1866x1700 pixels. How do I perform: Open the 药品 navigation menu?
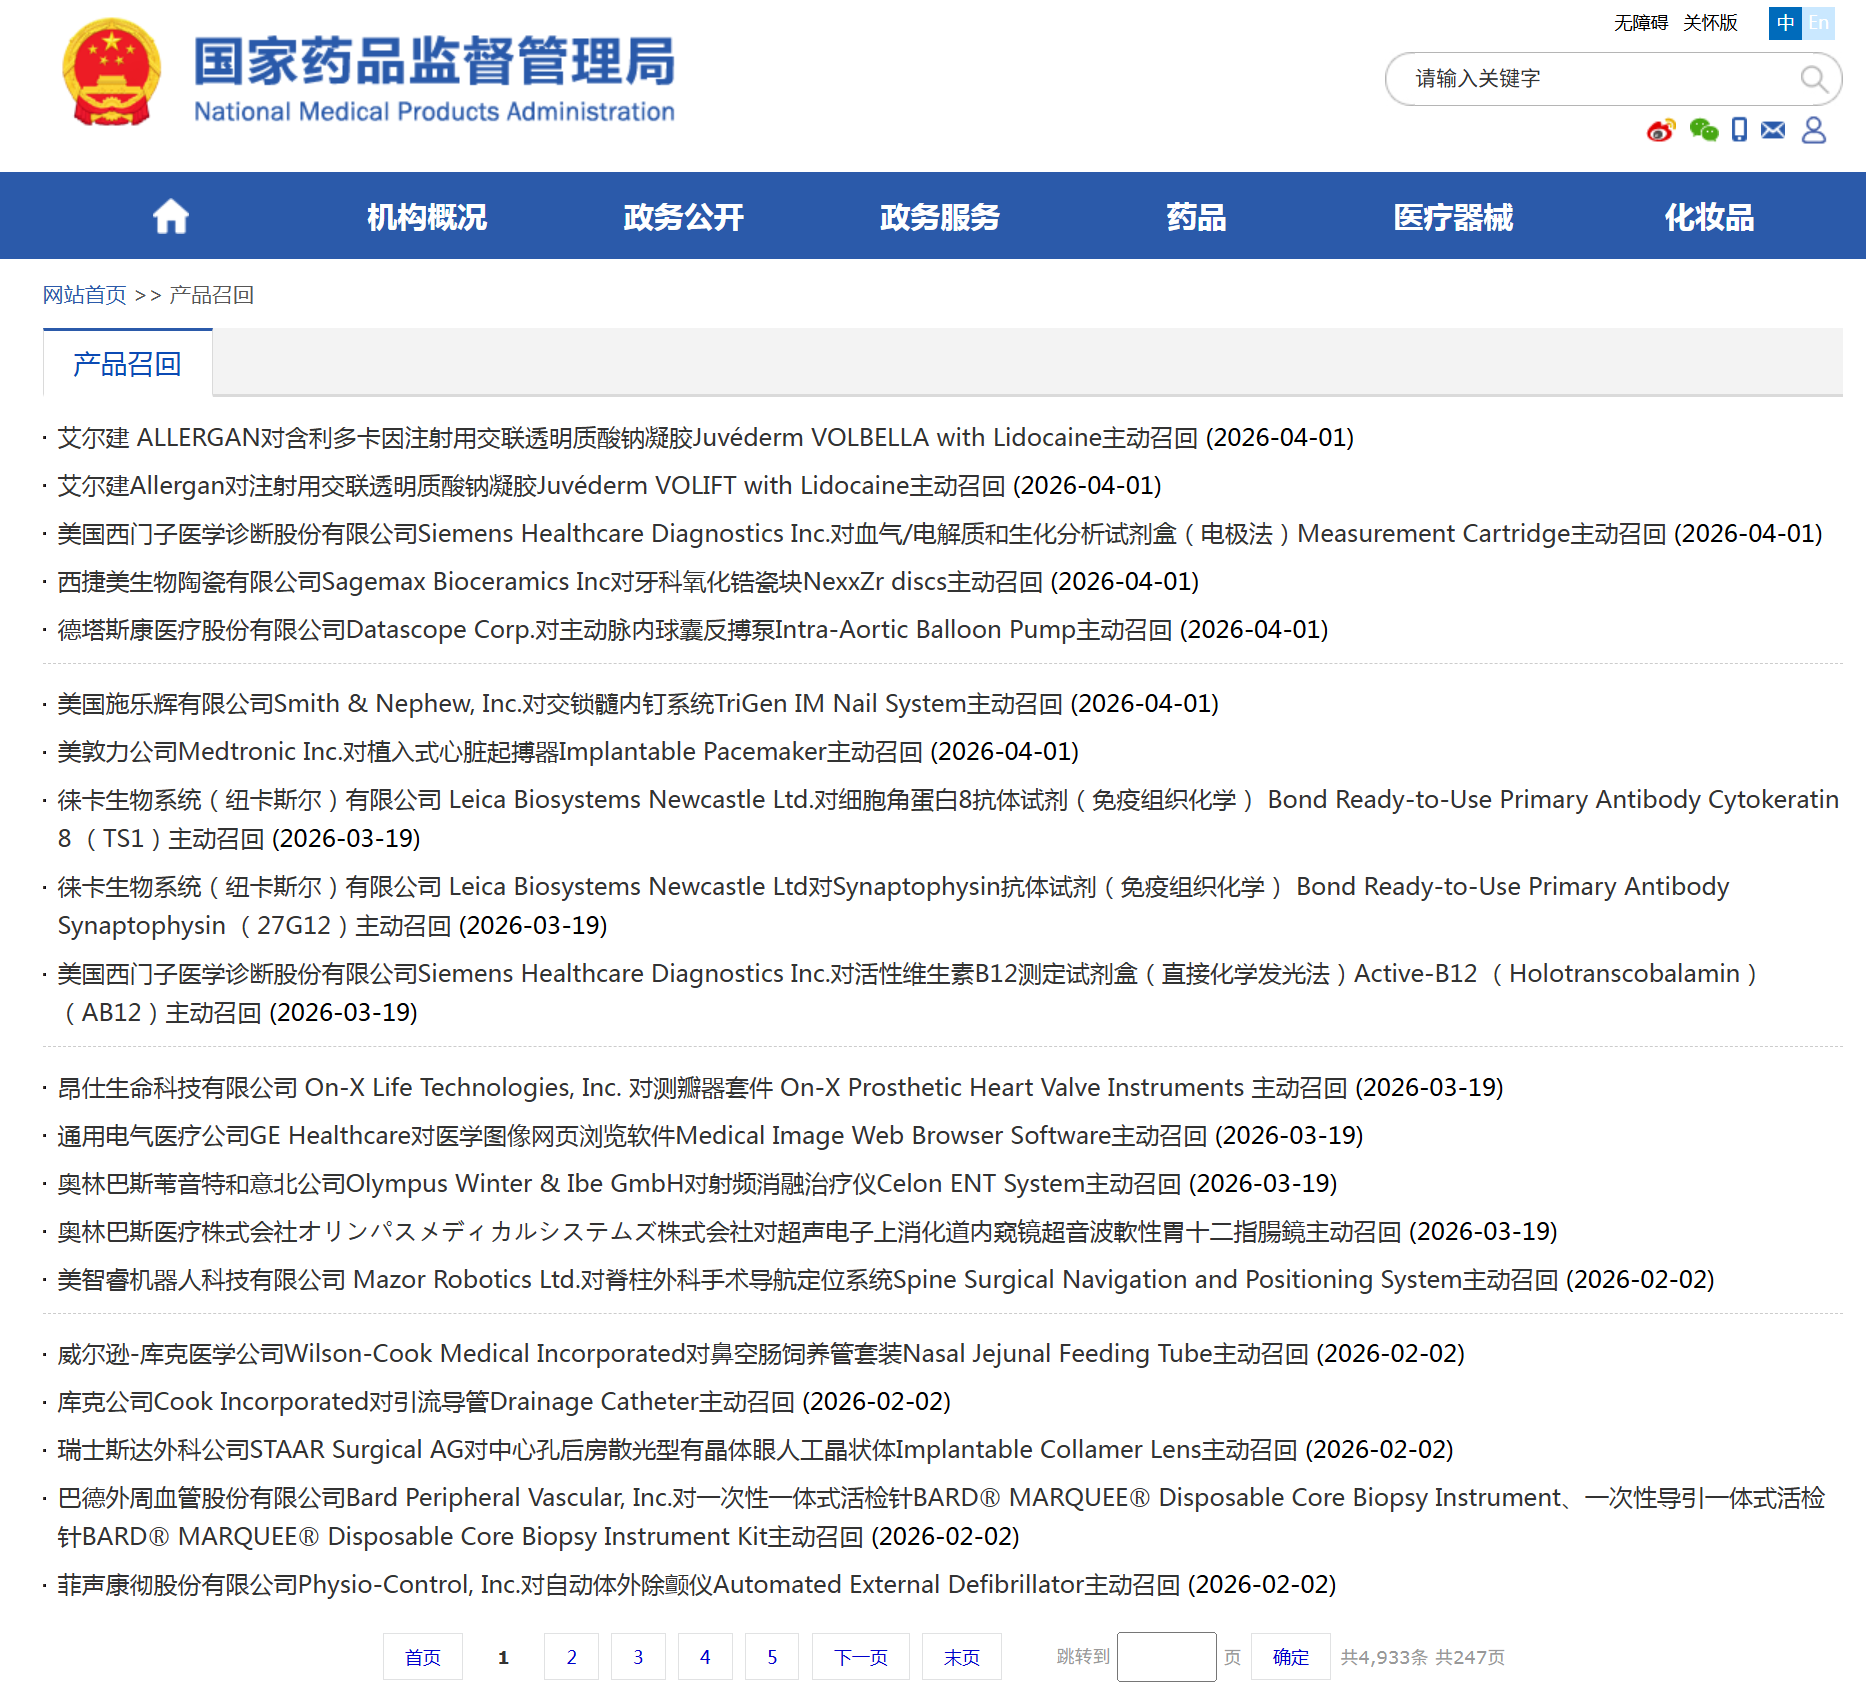click(x=1196, y=217)
